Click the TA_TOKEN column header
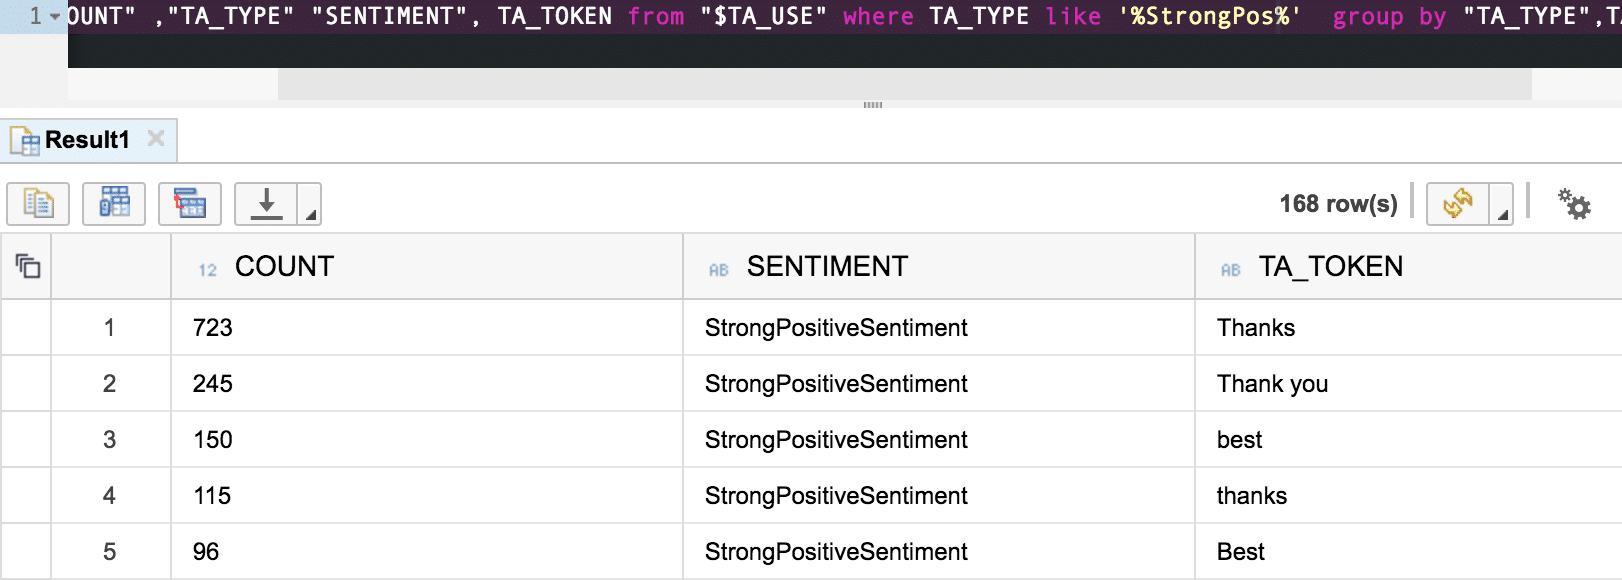Viewport: 1622px width, 580px height. (x=1330, y=266)
